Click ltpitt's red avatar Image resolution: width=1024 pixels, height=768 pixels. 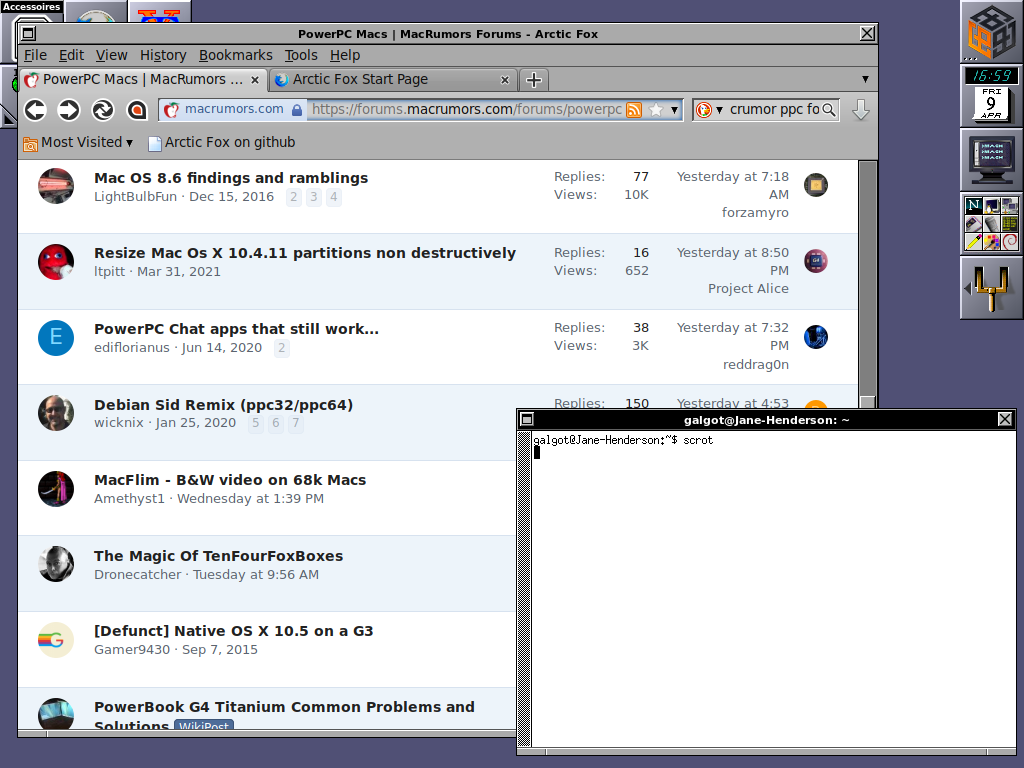[x=56, y=262]
